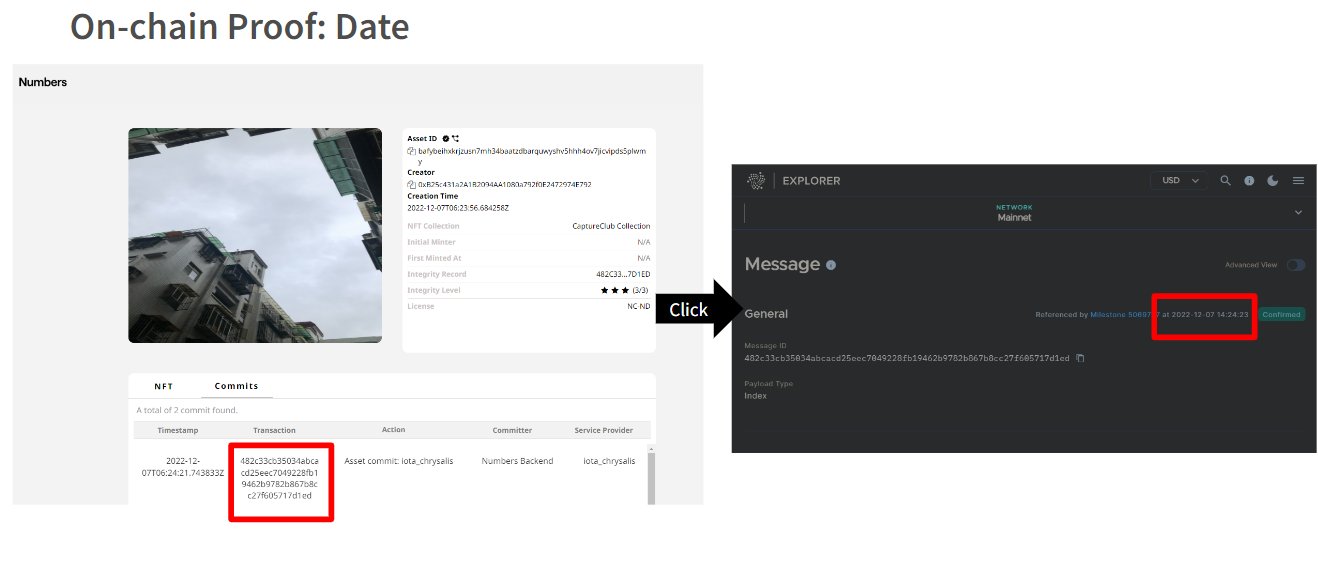Open the building photo thumbnail
This screenshot has width=1318, height=567.
(x=255, y=235)
